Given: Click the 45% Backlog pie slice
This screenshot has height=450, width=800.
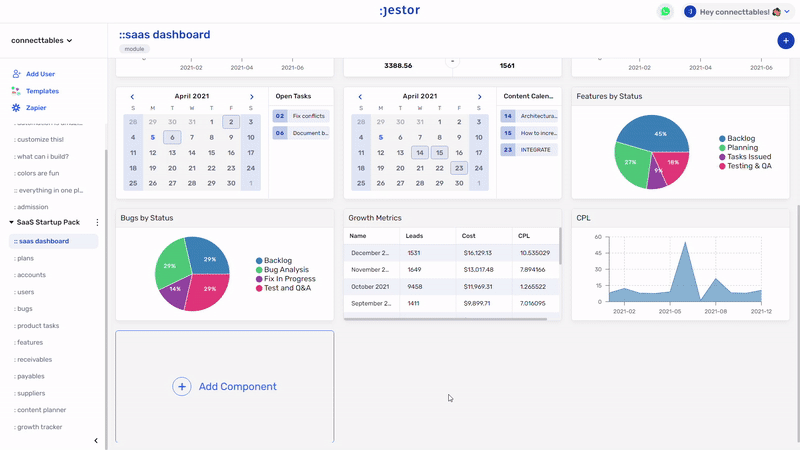Looking at the screenshot, I should [658, 133].
